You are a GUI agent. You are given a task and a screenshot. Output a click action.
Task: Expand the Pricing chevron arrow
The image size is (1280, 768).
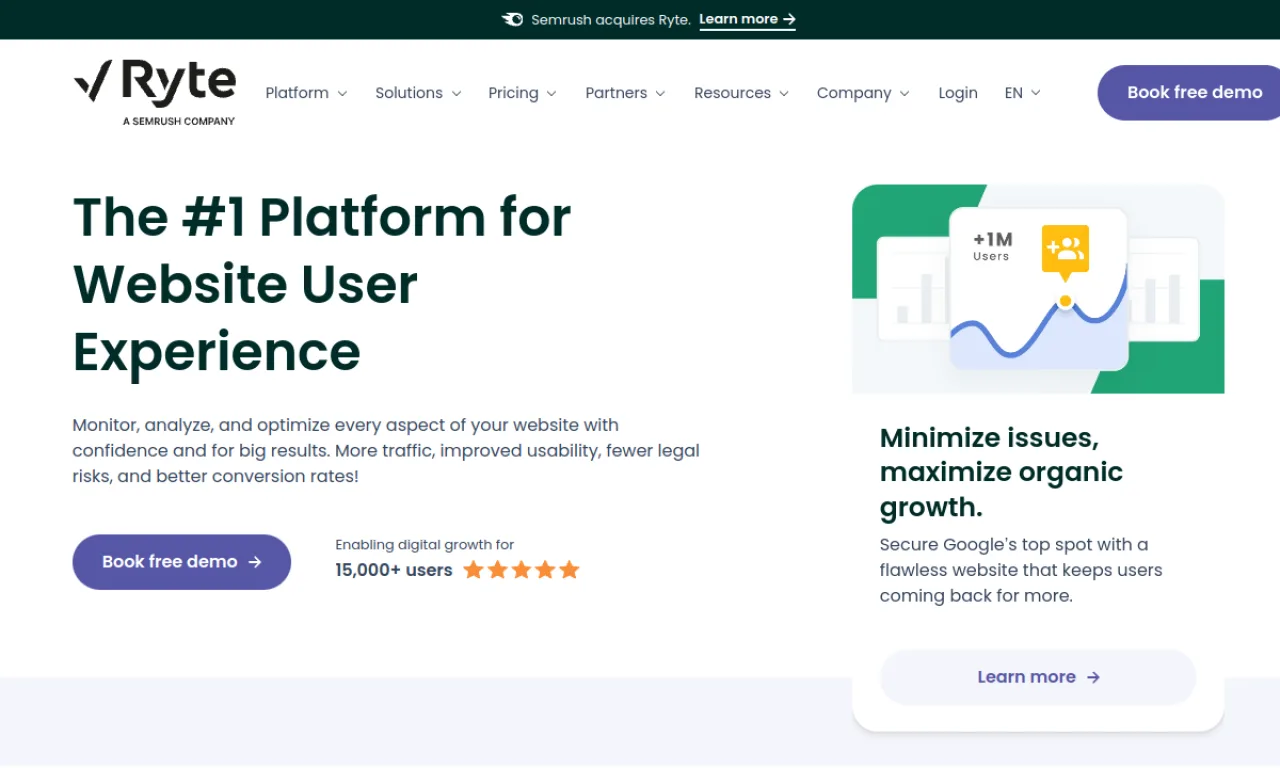[552, 93]
